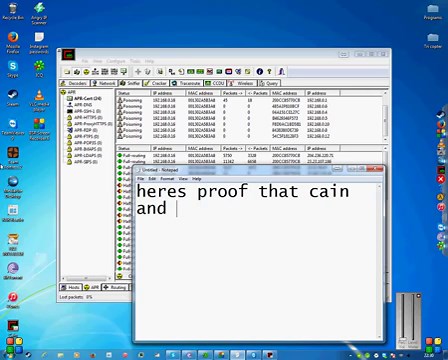The width and height of the screenshot is (448, 360).
Task: Open Notepad's Help menu
Action: (197, 179)
